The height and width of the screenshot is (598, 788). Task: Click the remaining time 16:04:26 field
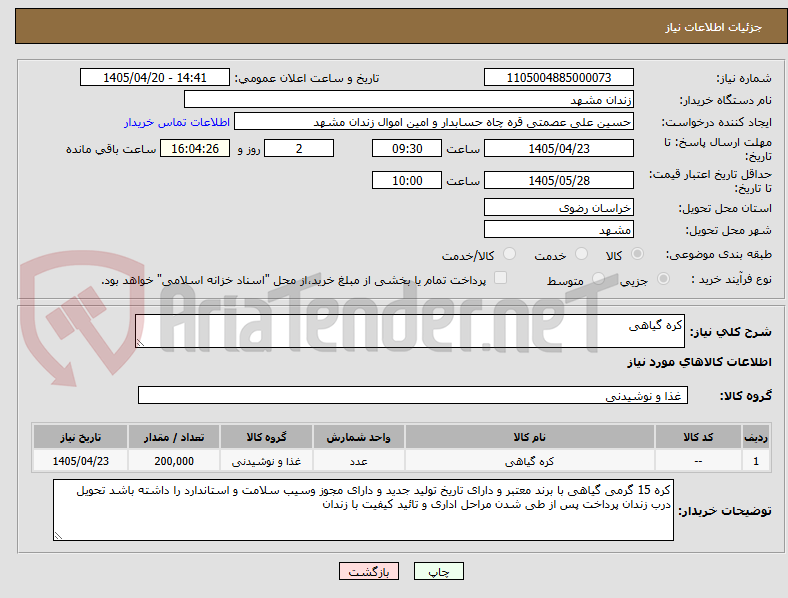coord(195,148)
